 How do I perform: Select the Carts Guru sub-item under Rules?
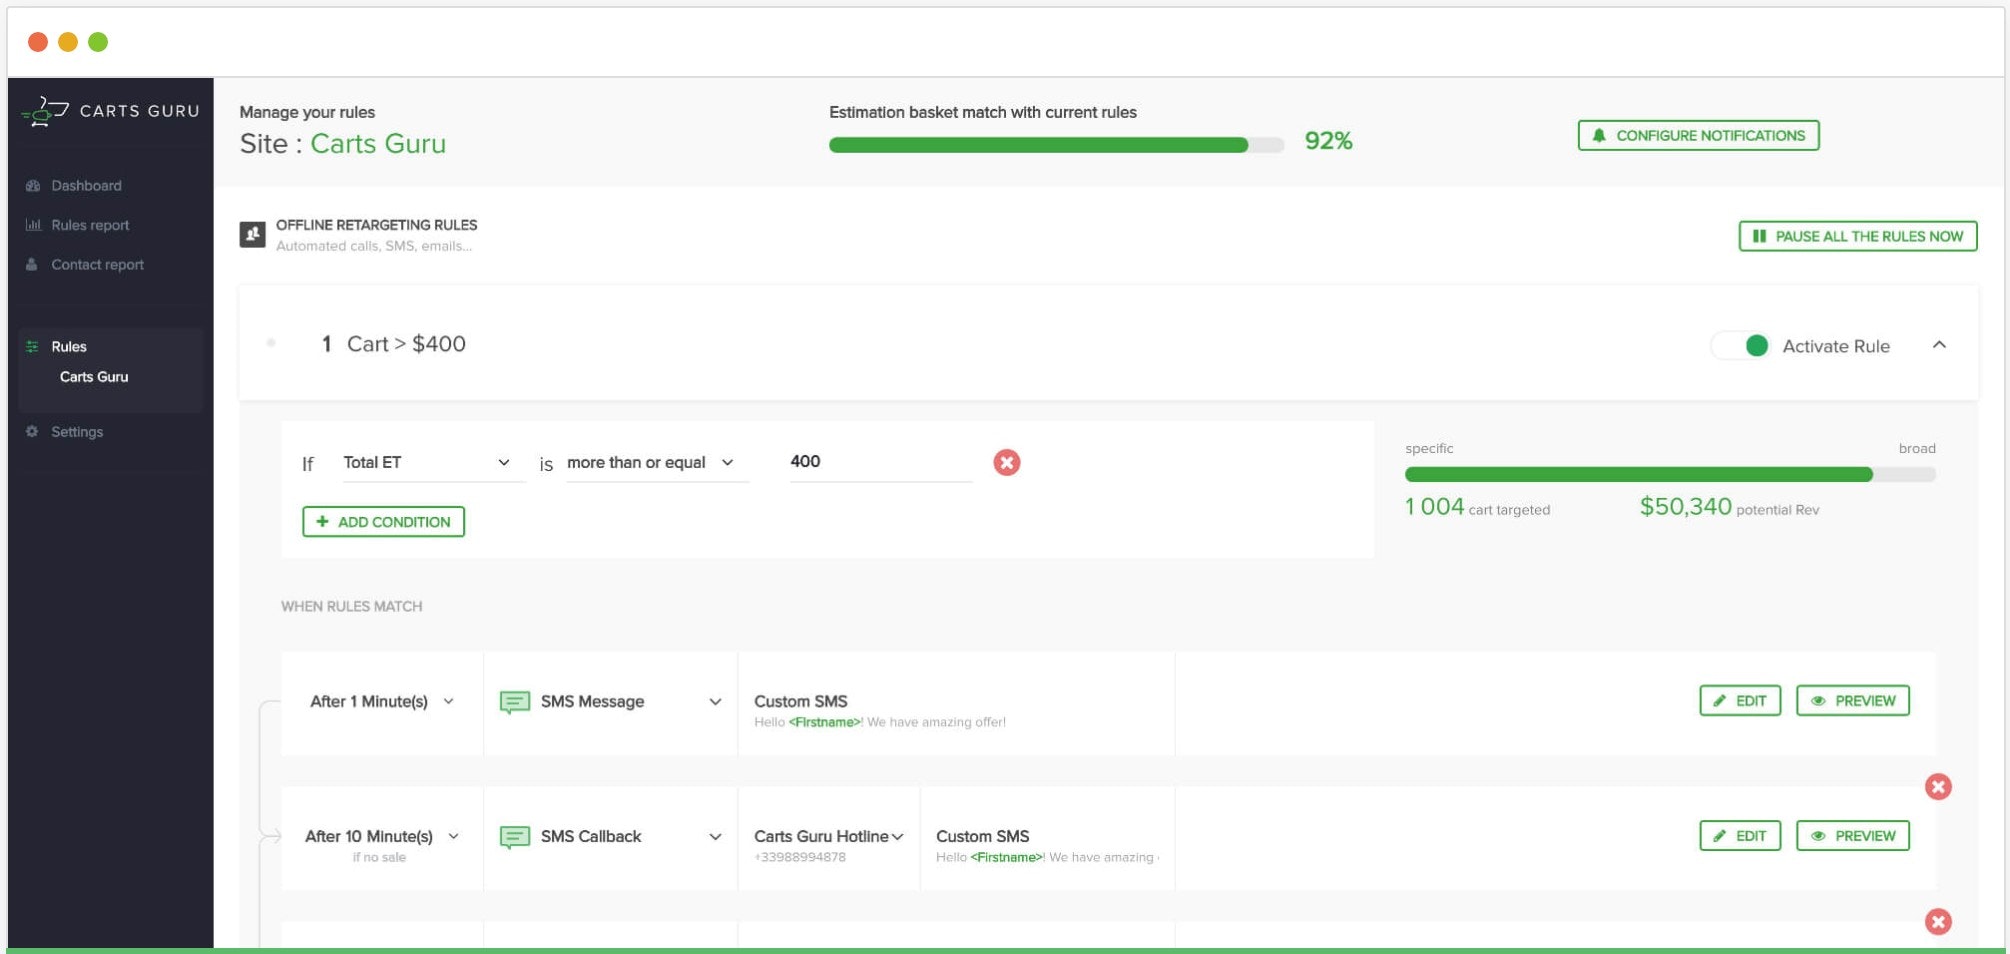pos(94,377)
